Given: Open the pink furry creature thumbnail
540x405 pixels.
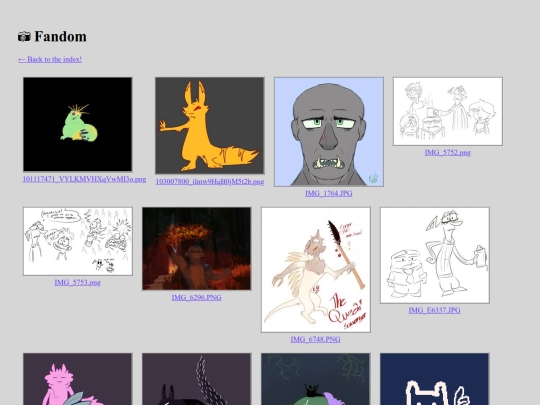Looking at the screenshot, I should (77, 379).
